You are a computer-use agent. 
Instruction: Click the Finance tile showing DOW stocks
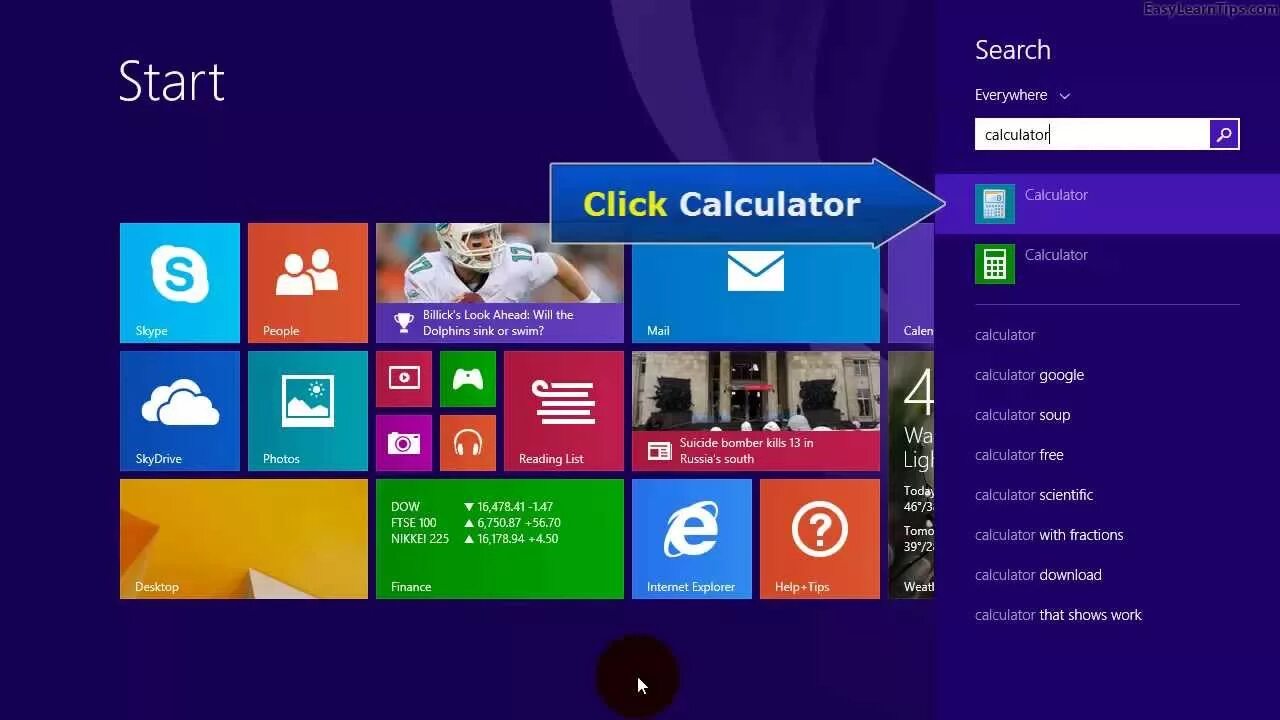(x=499, y=538)
